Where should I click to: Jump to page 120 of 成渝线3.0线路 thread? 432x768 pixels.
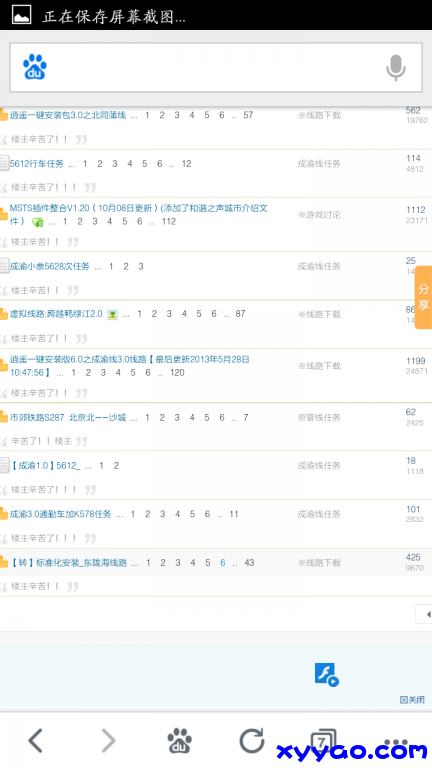pos(177,373)
